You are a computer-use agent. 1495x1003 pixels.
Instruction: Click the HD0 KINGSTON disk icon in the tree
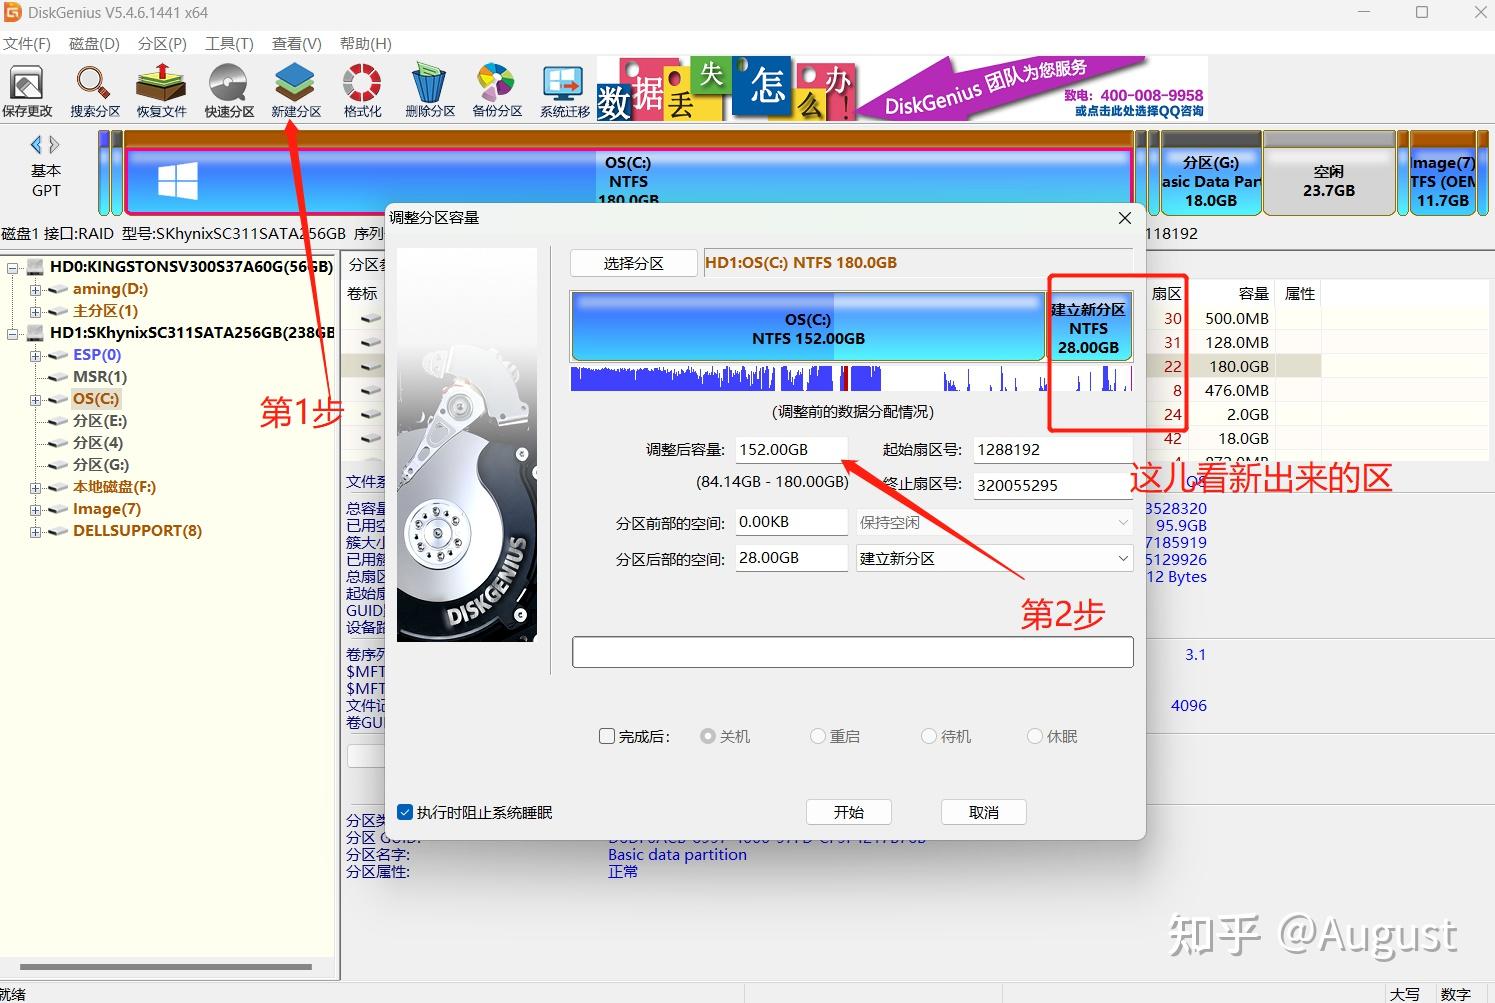[x=36, y=267]
